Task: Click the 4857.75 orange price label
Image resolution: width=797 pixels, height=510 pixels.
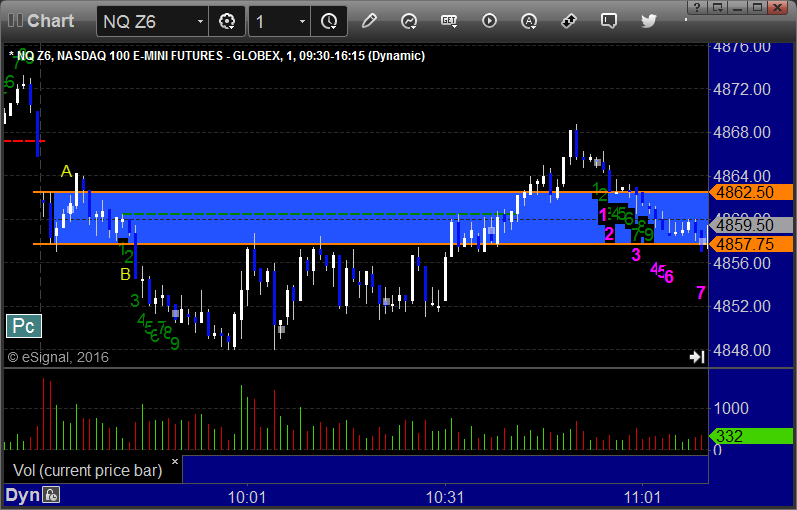Action: pos(751,244)
